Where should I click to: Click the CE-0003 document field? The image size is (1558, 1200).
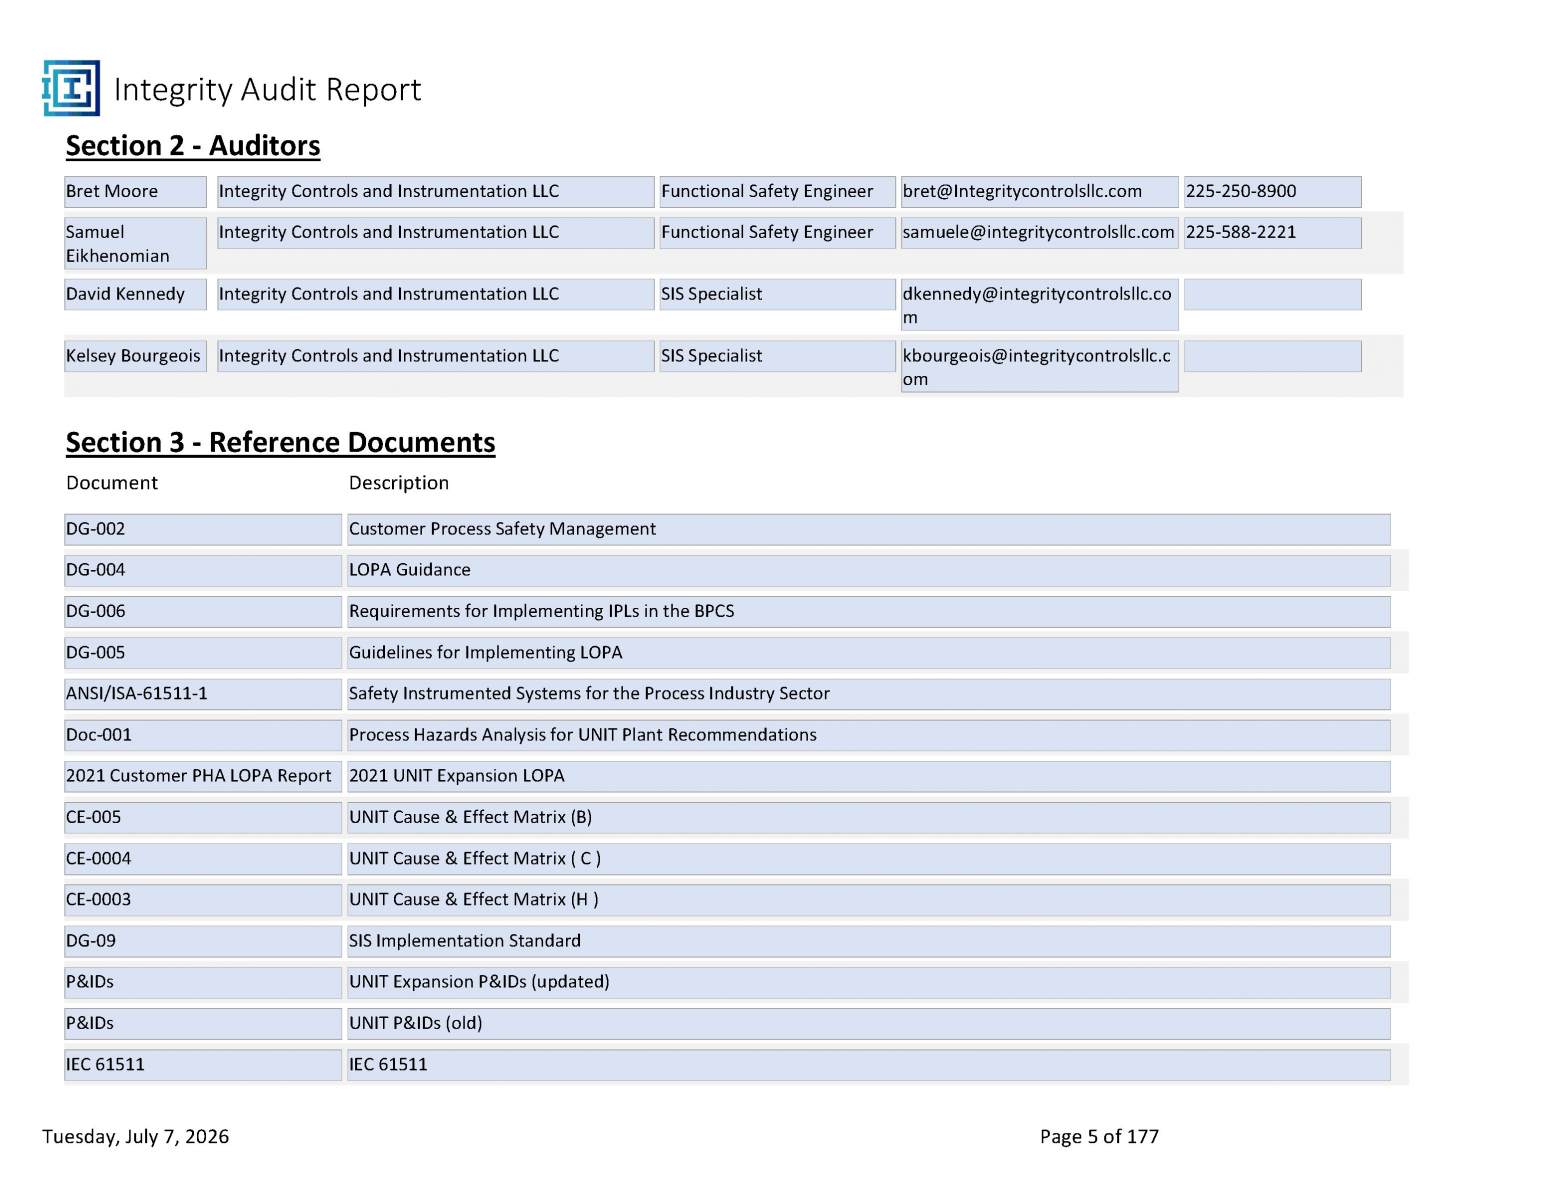(203, 901)
